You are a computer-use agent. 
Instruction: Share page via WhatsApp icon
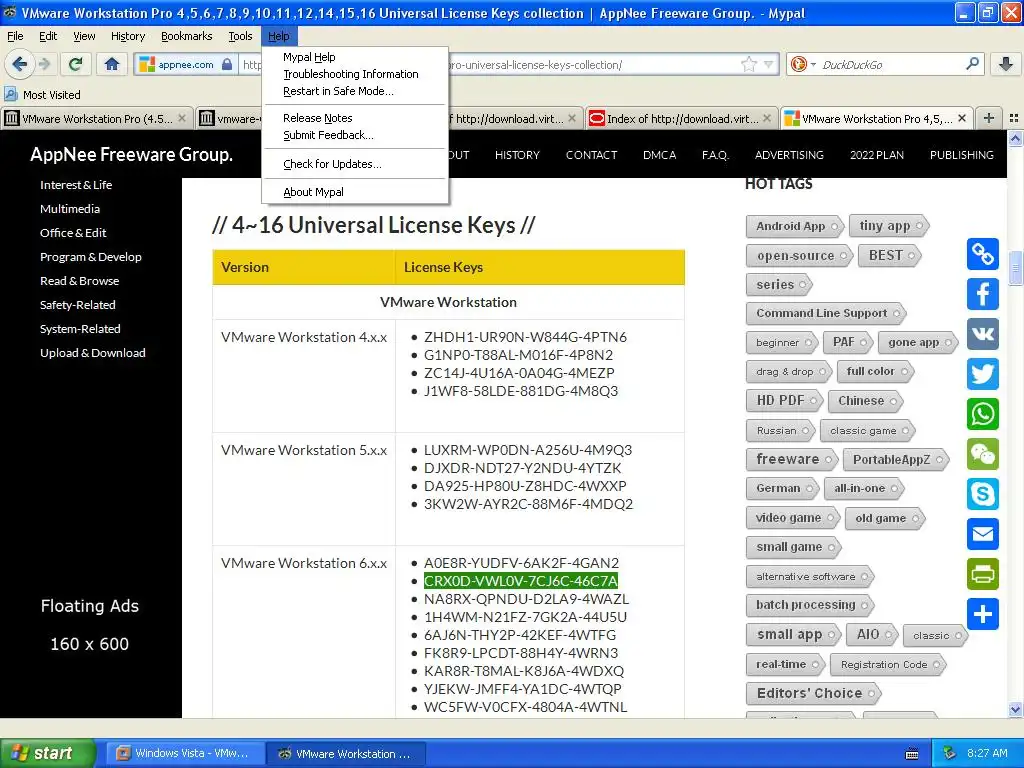[983, 414]
